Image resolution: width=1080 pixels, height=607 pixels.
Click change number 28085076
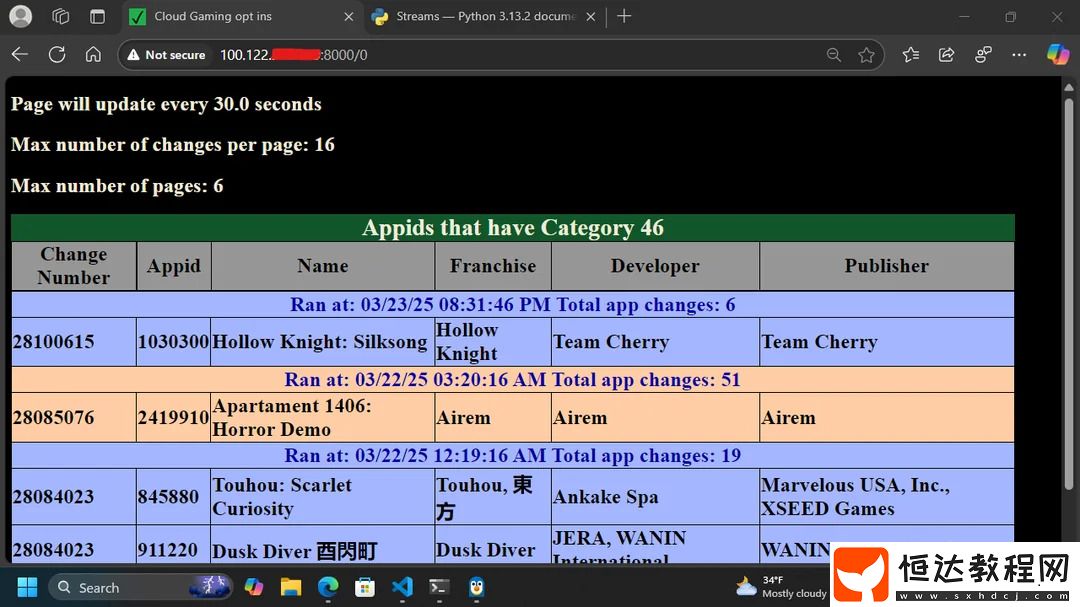[74, 418]
